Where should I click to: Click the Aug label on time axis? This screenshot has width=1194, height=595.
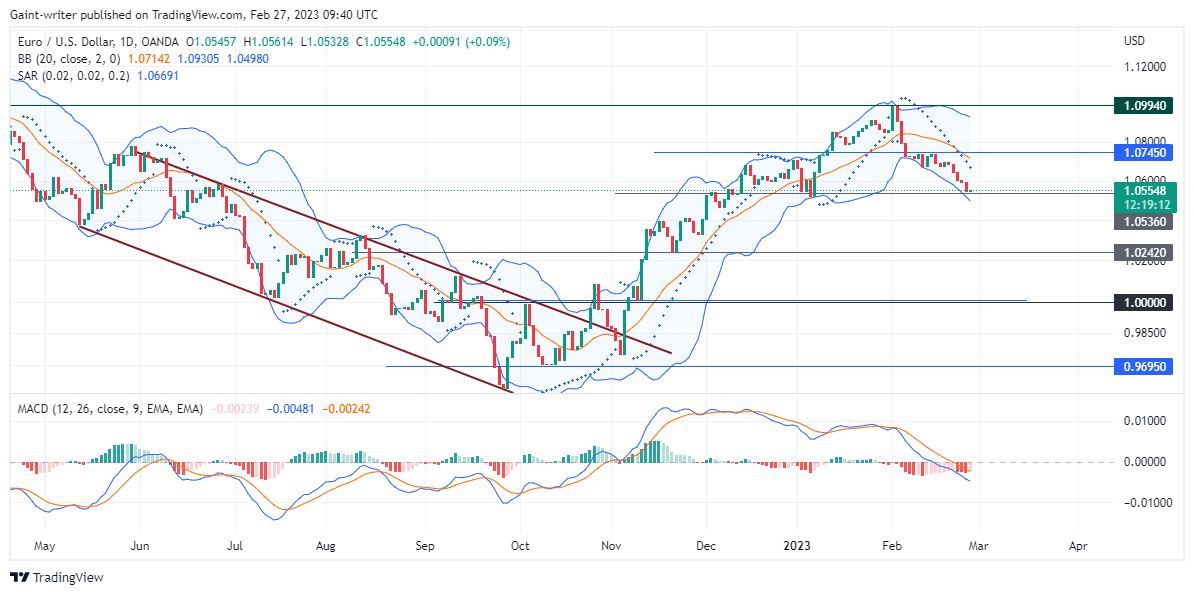[x=326, y=546]
